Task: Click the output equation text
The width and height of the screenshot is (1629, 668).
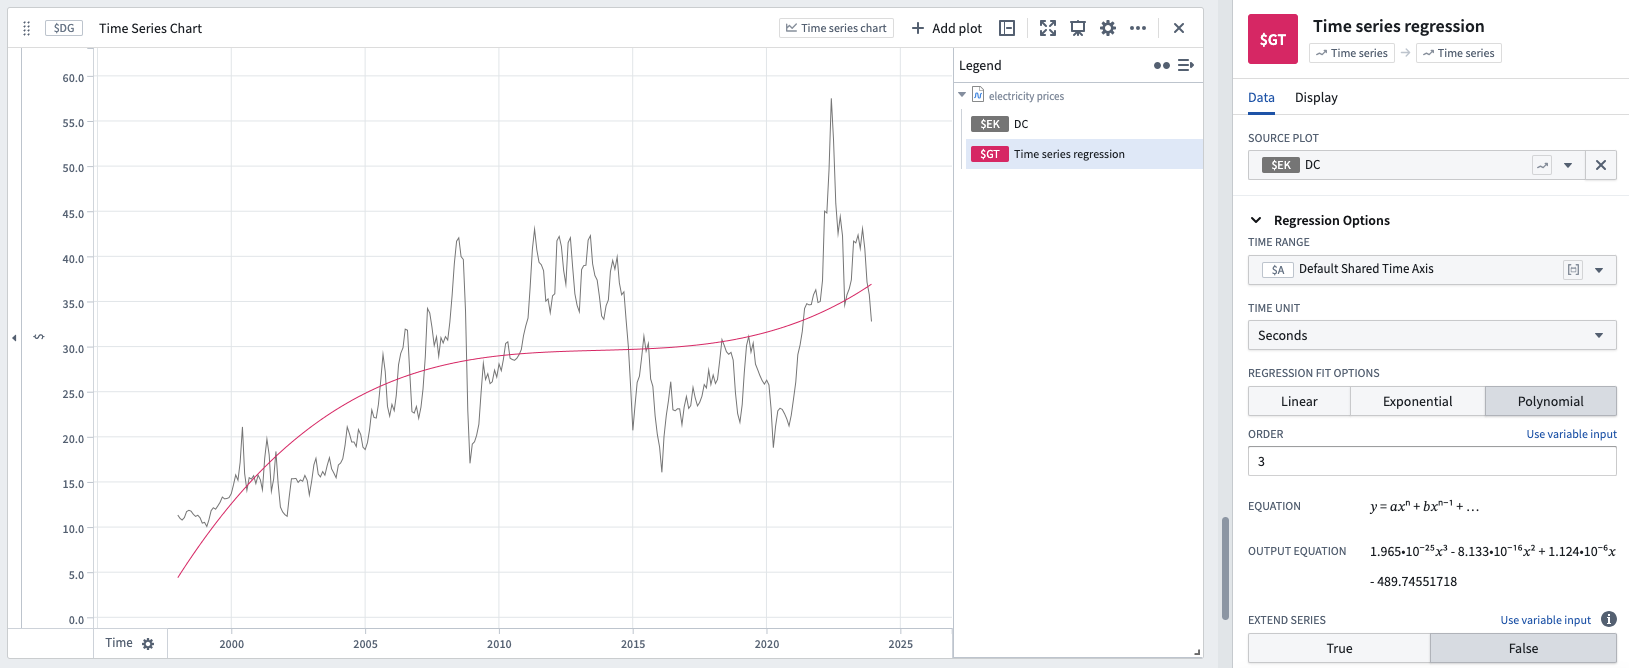Action: 1492,565
